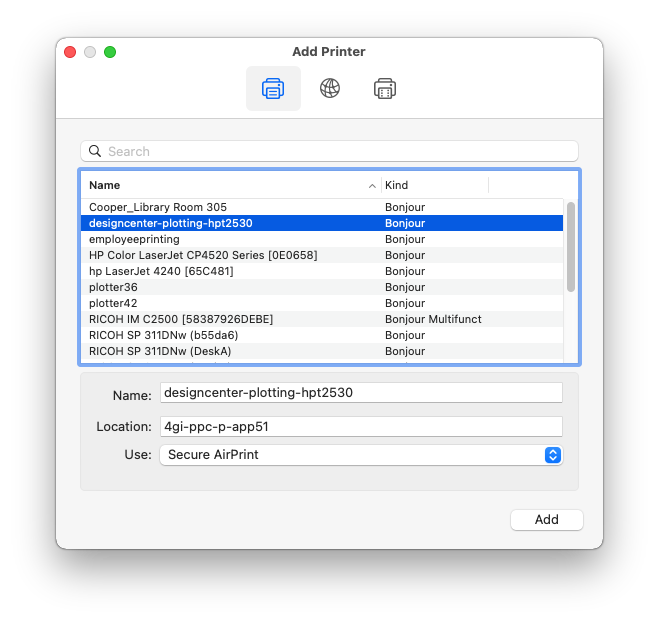Select the Default printer tab icon
The image size is (659, 623).
pos(273,89)
